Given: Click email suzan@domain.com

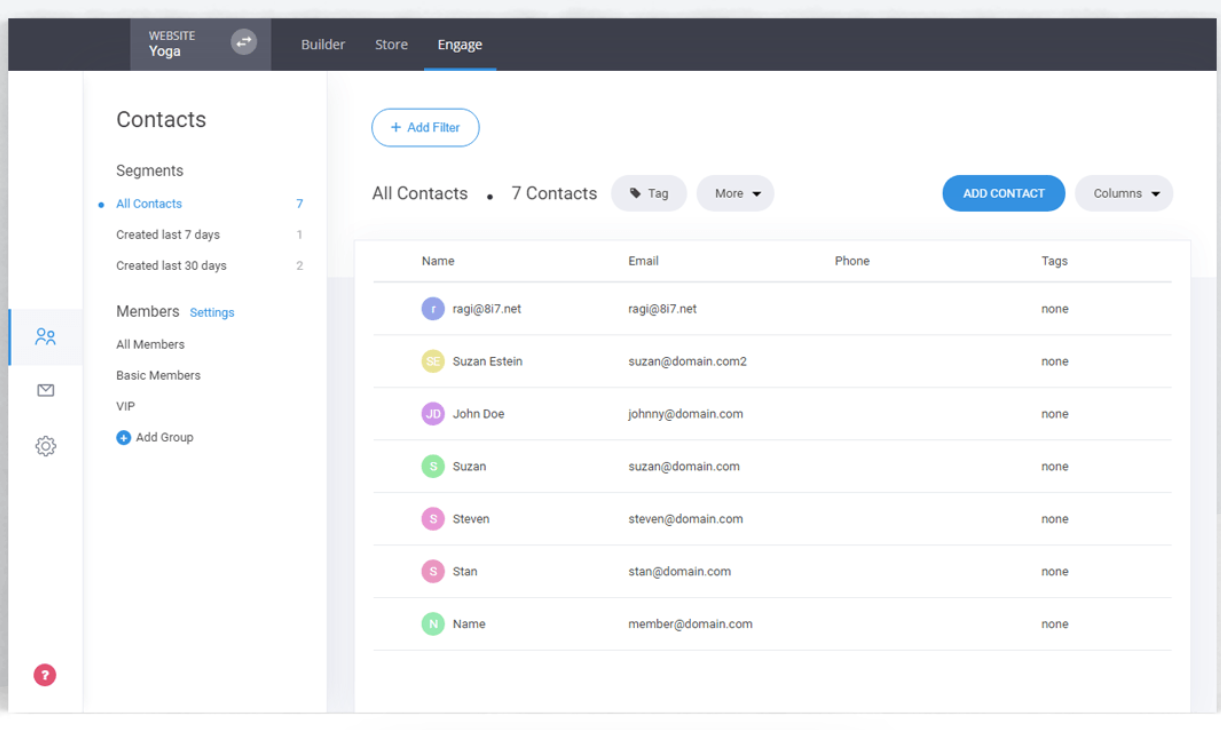Looking at the screenshot, I should (x=684, y=466).
